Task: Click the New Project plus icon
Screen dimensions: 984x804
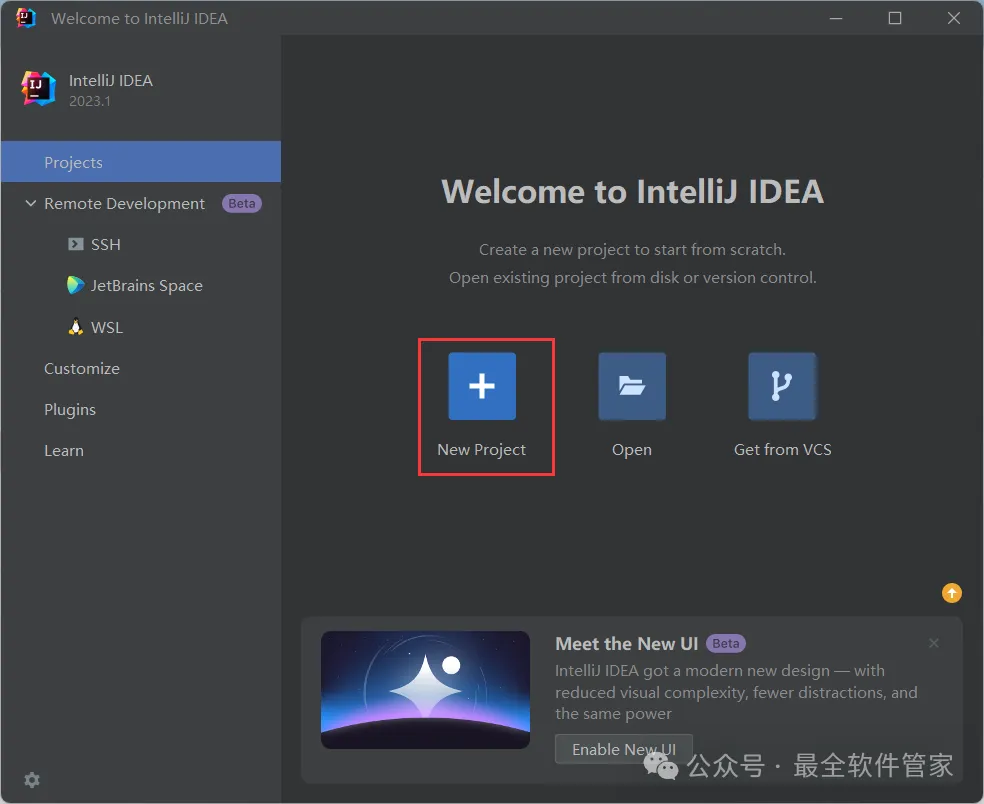Action: [482, 386]
